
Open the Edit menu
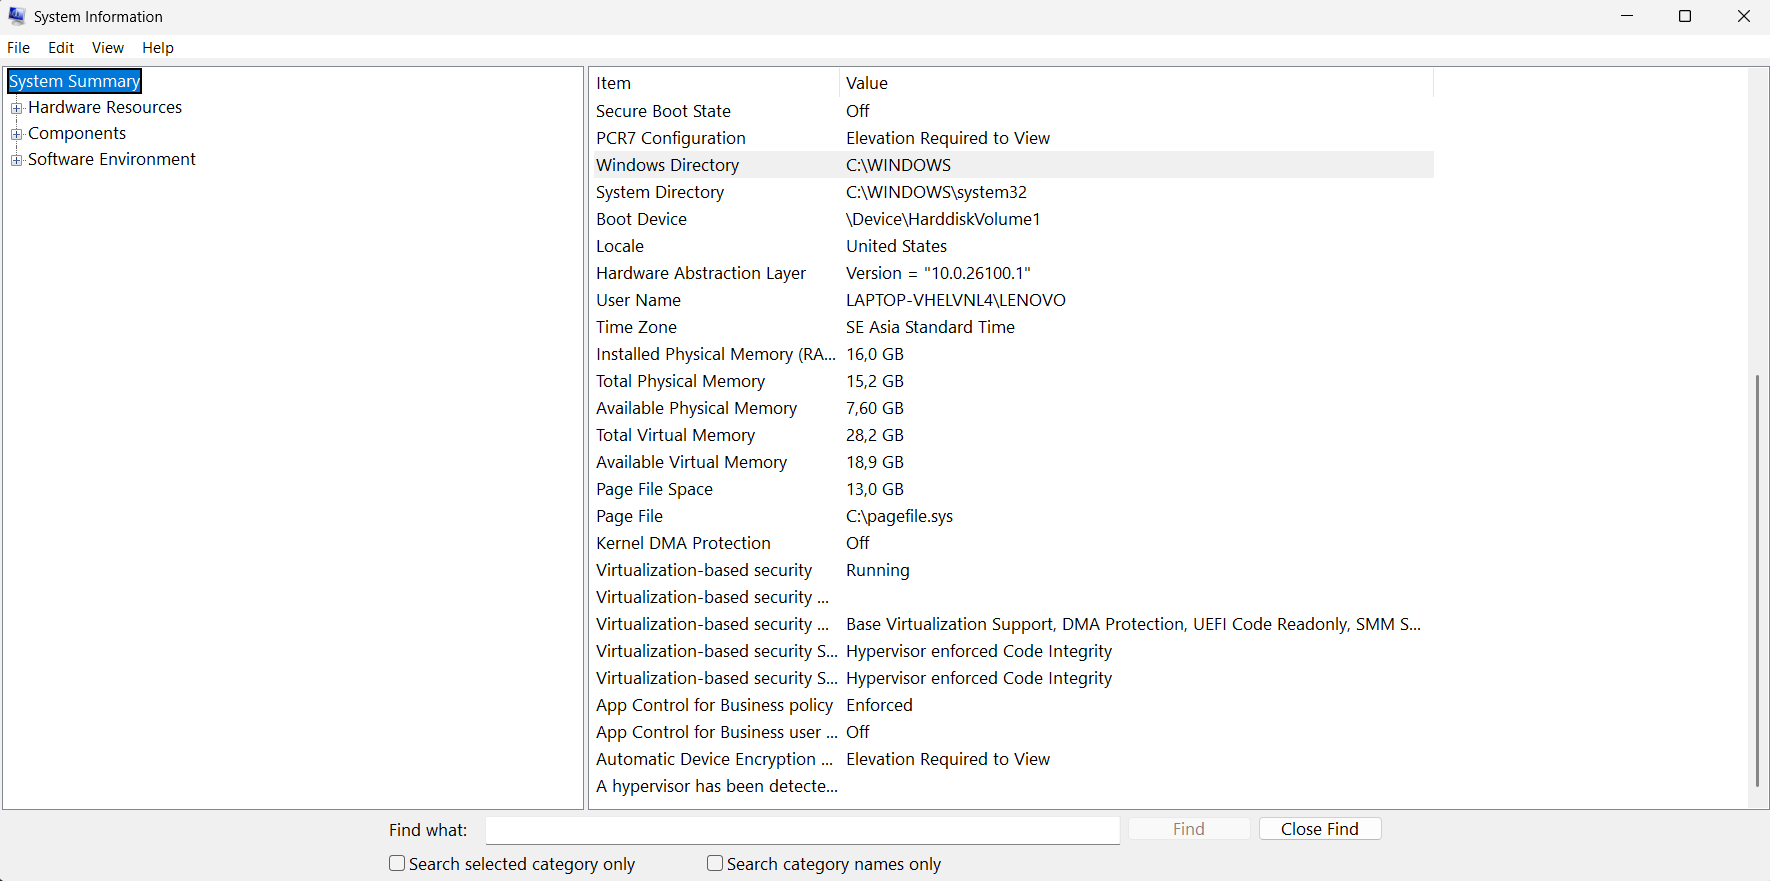(61, 48)
